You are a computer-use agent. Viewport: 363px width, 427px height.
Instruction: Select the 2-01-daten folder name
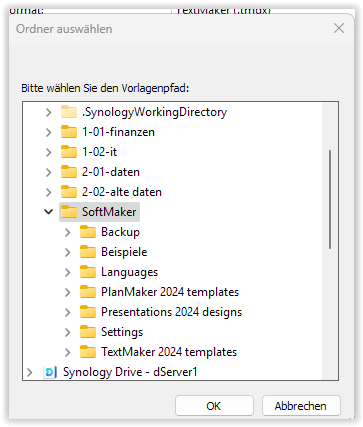(x=111, y=172)
